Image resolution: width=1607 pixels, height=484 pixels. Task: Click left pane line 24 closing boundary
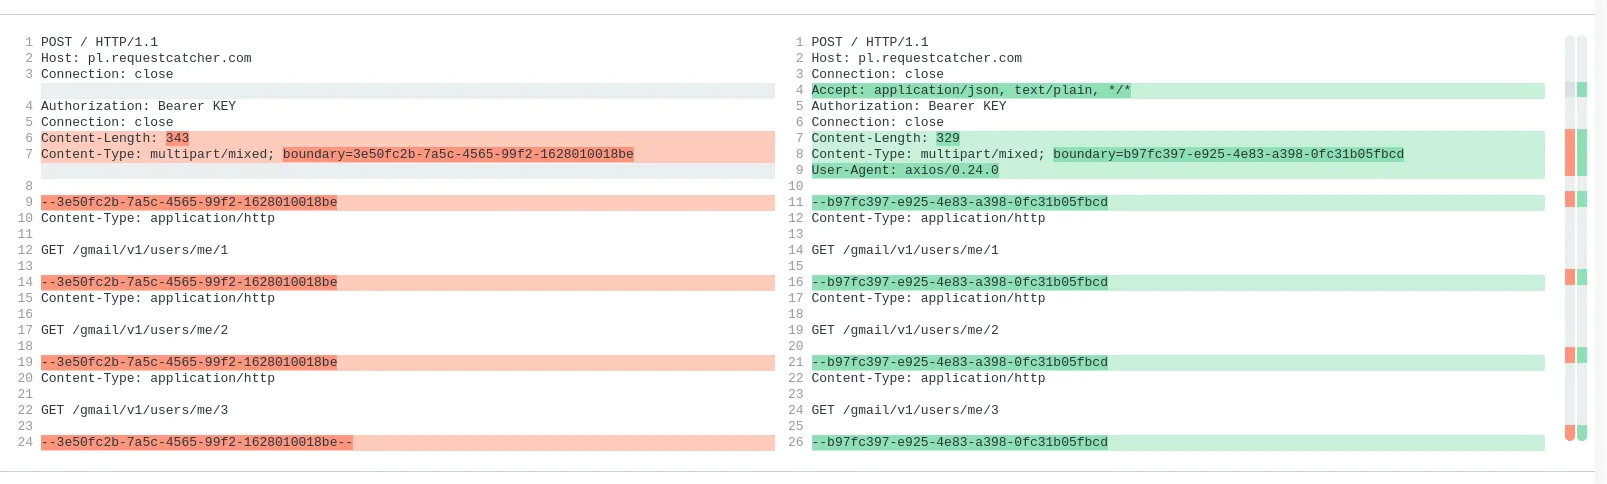pos(196,442)
